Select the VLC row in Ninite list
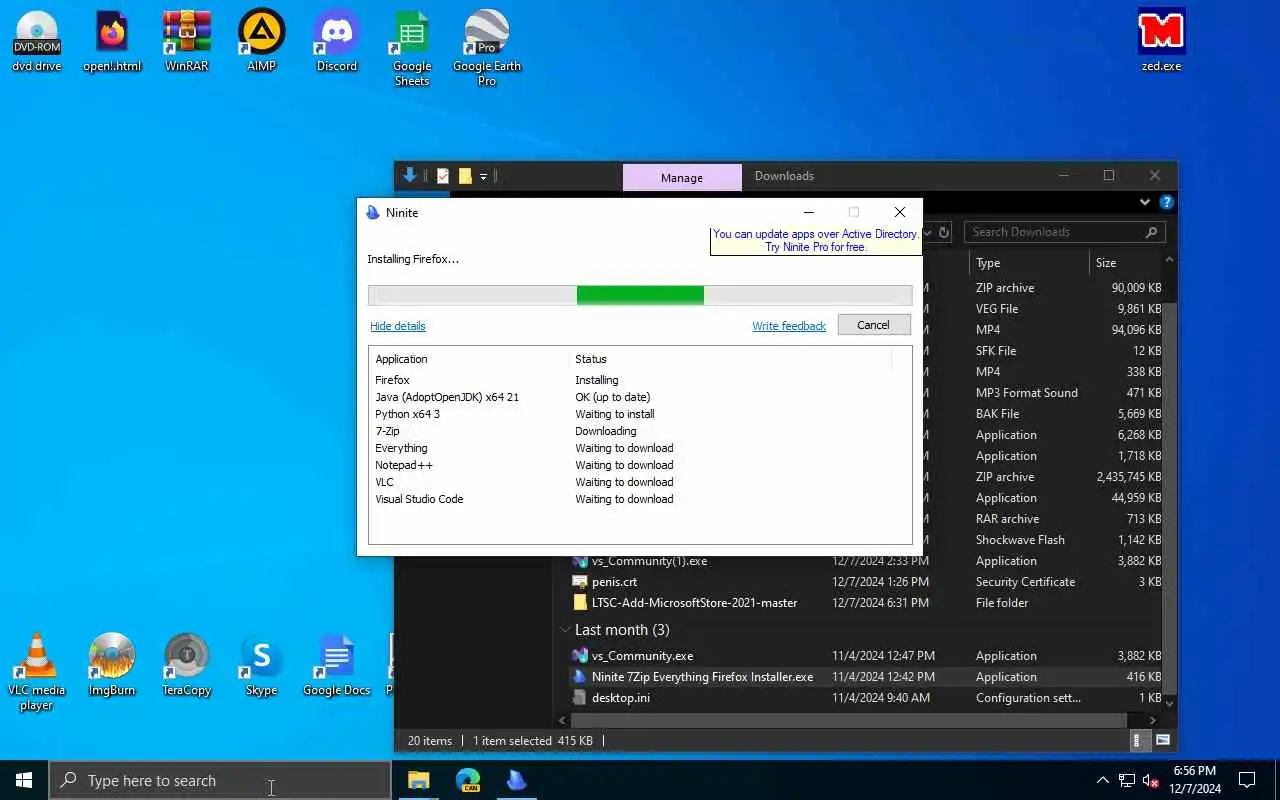The height and width of the screenshot is (800, 1280). (640, 482)
